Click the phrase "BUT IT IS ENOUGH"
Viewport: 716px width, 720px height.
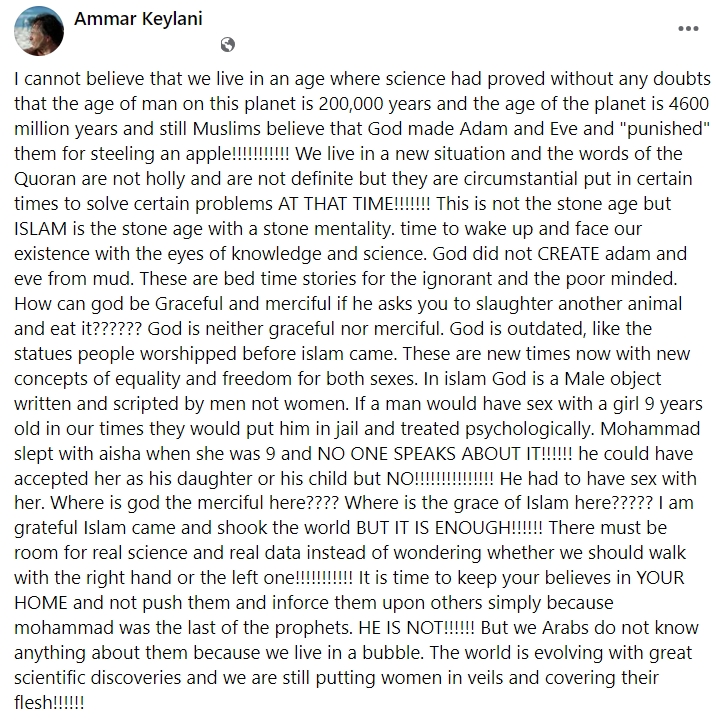click(433, 528)
